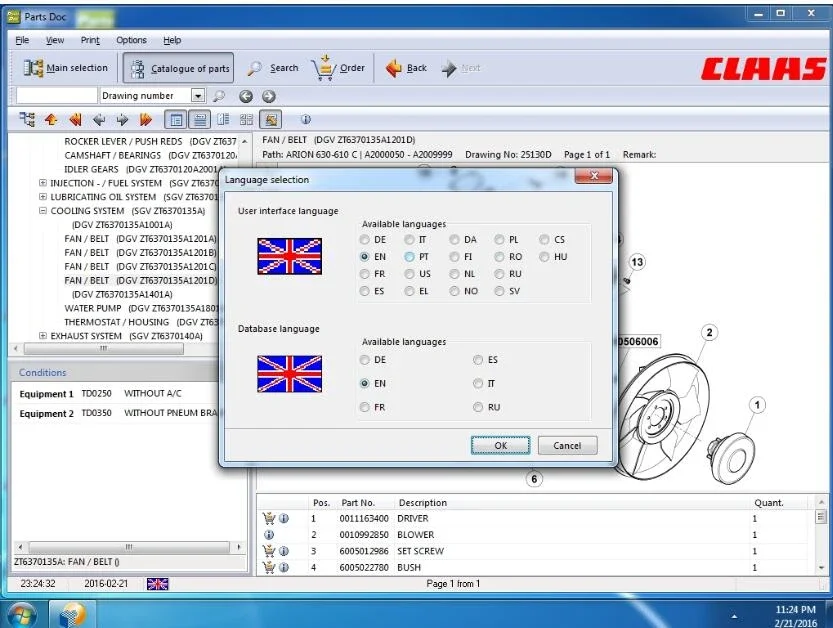Viewport: 833px width, 628px height.
Task: Open the Print menu
Action: [x=90, y=40]
